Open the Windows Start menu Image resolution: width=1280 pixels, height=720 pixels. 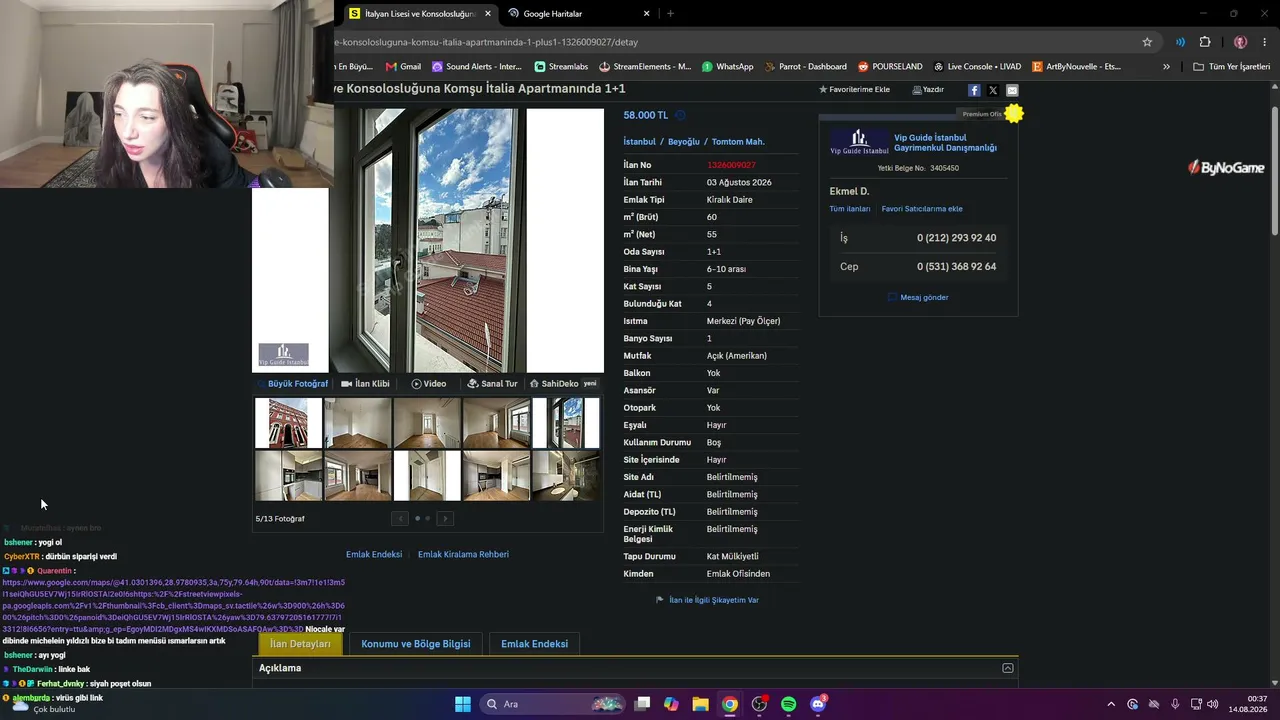tap(463, 704)
